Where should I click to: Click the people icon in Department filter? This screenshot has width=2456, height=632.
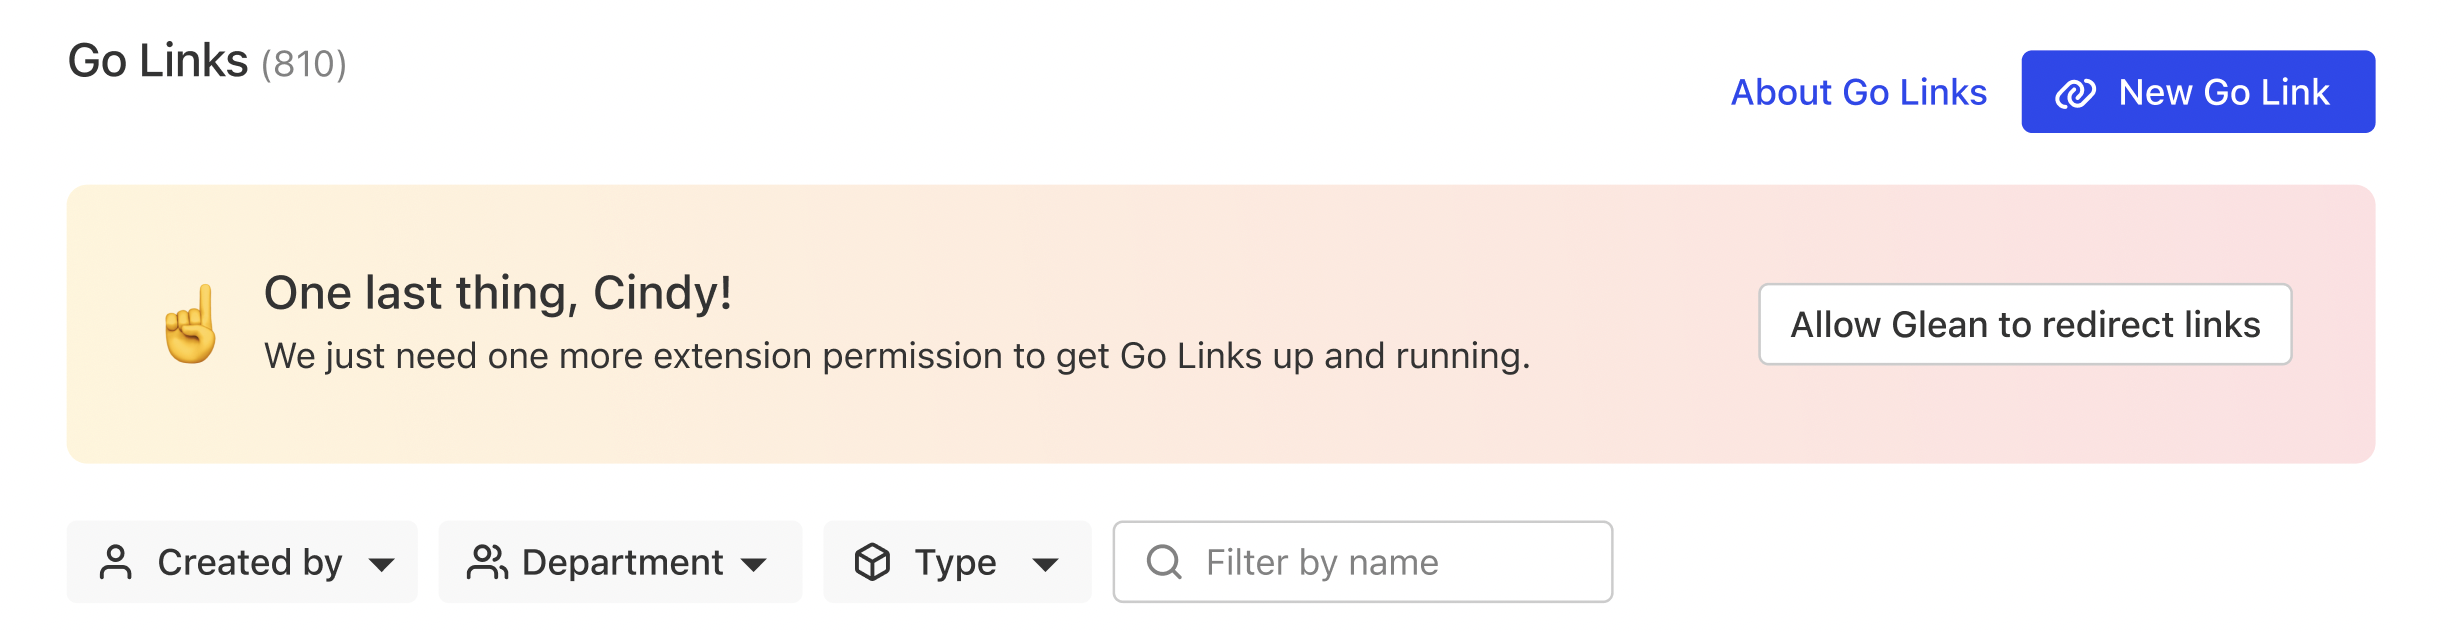[489, 562]
